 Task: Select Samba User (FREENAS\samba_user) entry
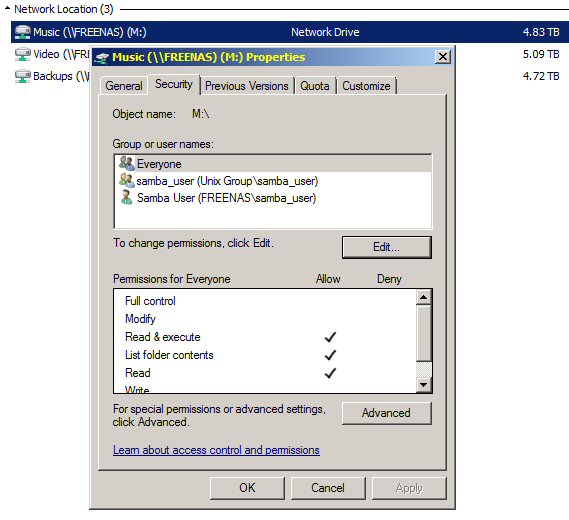[x=273, y=198]
